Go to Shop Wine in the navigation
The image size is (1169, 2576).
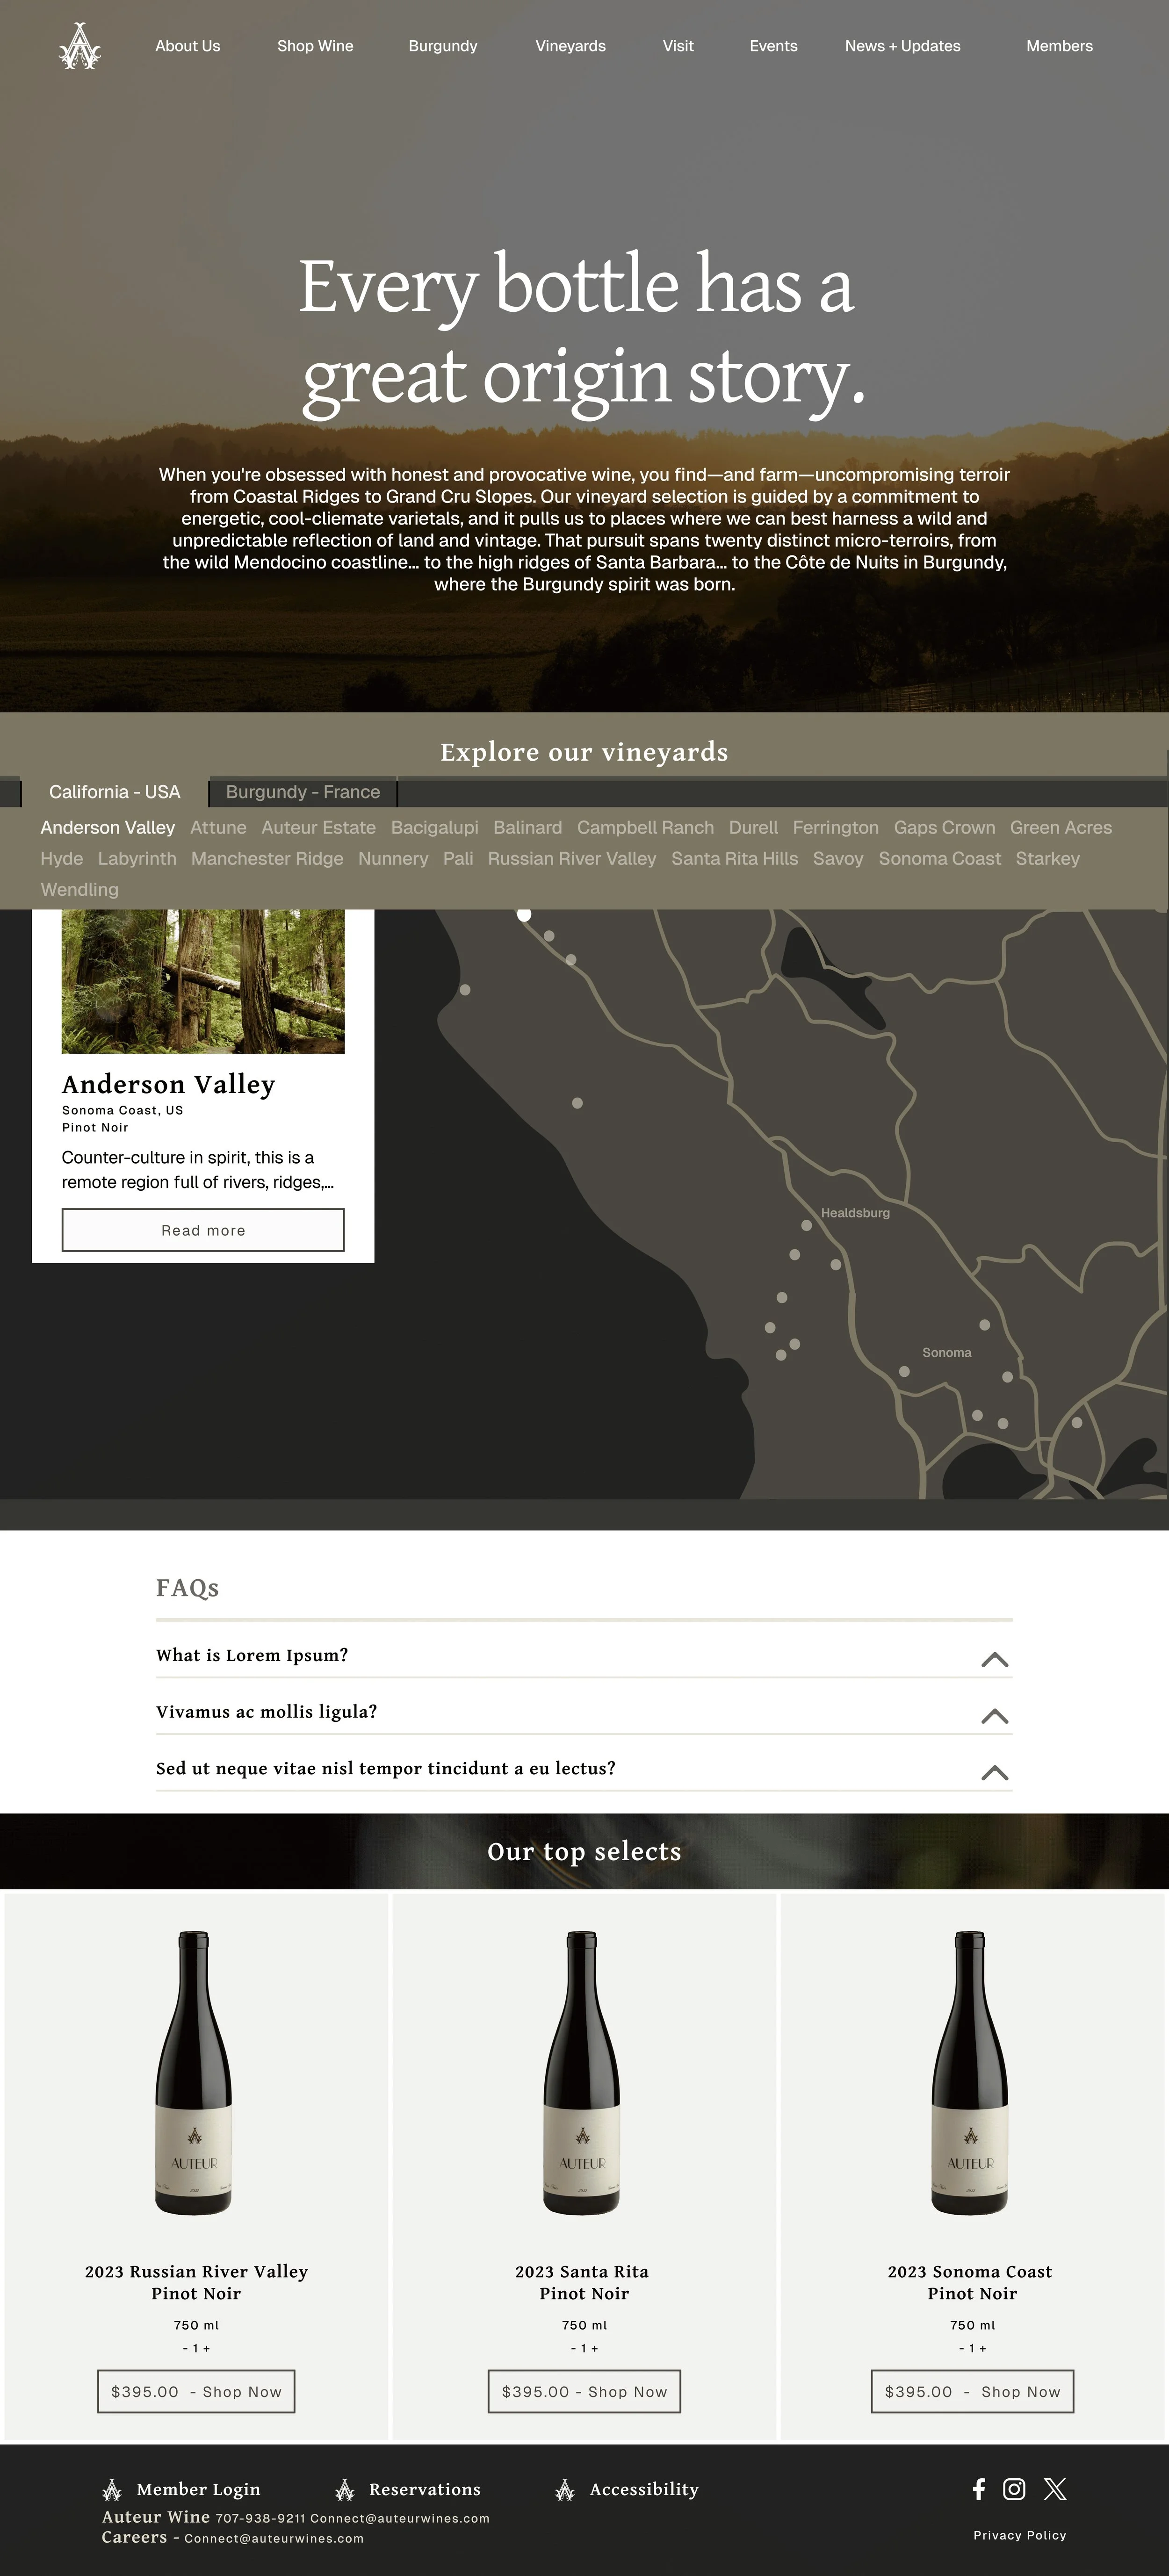315,46
